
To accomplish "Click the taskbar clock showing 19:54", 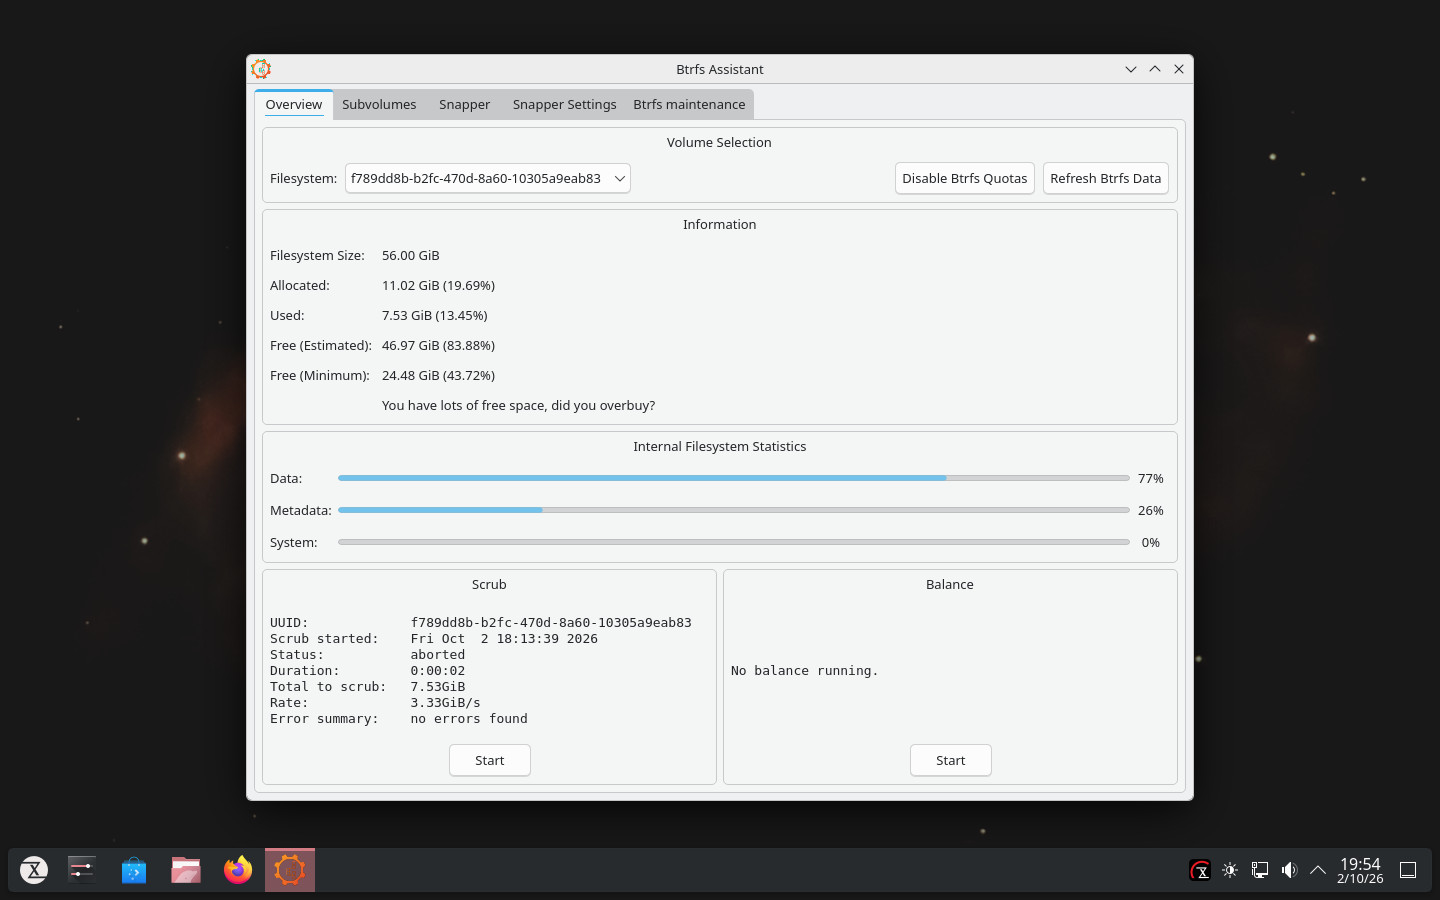I will coord(1360,870).
